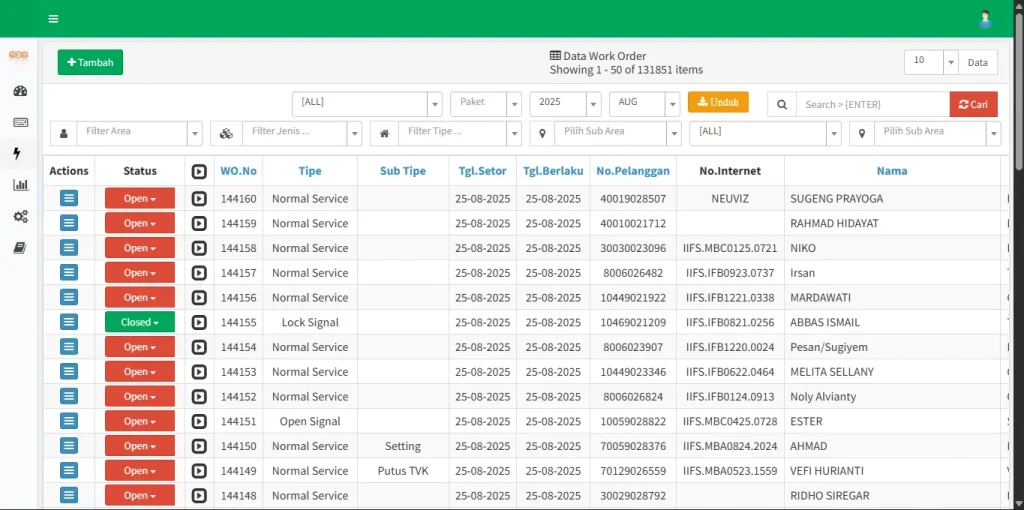Open the book sidebar icon
This screenshot has height=510, width=1024.
pyautogui.click(x=20, y=247)
